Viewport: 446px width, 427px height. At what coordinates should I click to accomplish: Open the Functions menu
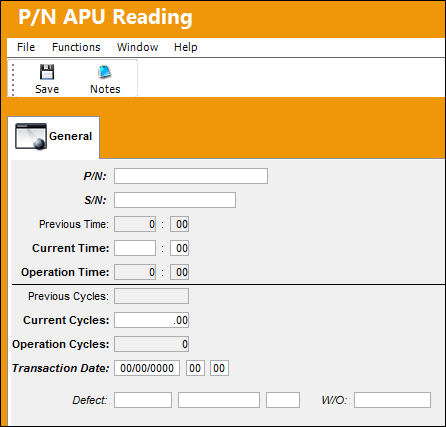coord(76,47)
